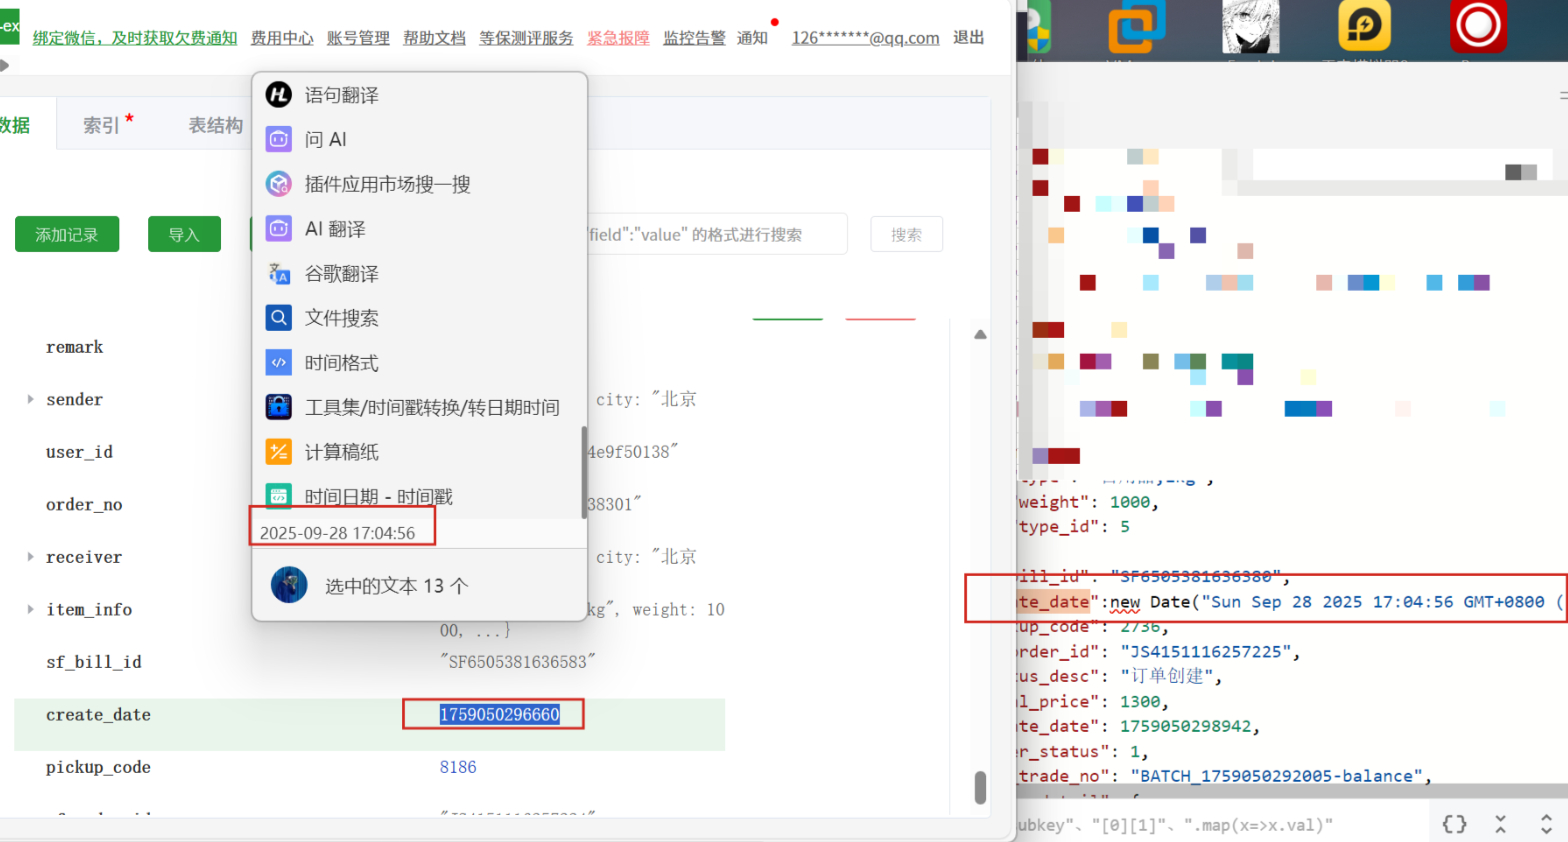Launch the yellow emulator desktop icon
The width and height of the screenshot is (1568, 842).
[1364, 26]
